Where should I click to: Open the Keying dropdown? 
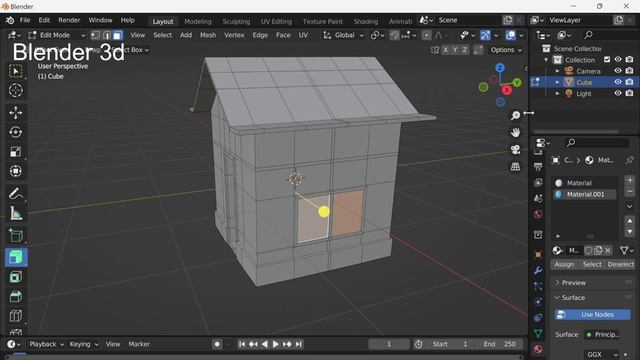[x=84, y=344]
